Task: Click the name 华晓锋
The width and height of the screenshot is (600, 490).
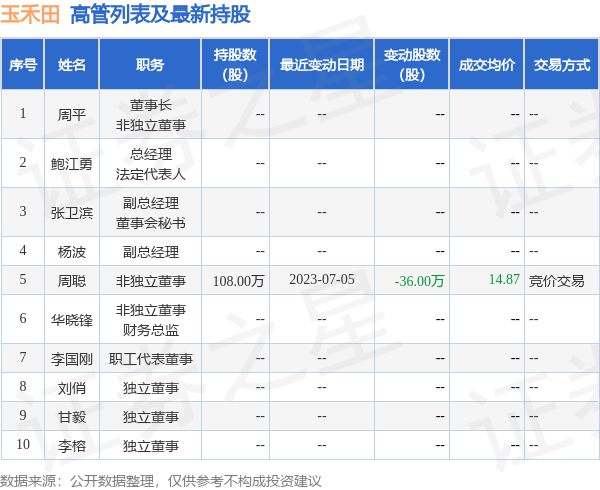Action: click(72, 320)
